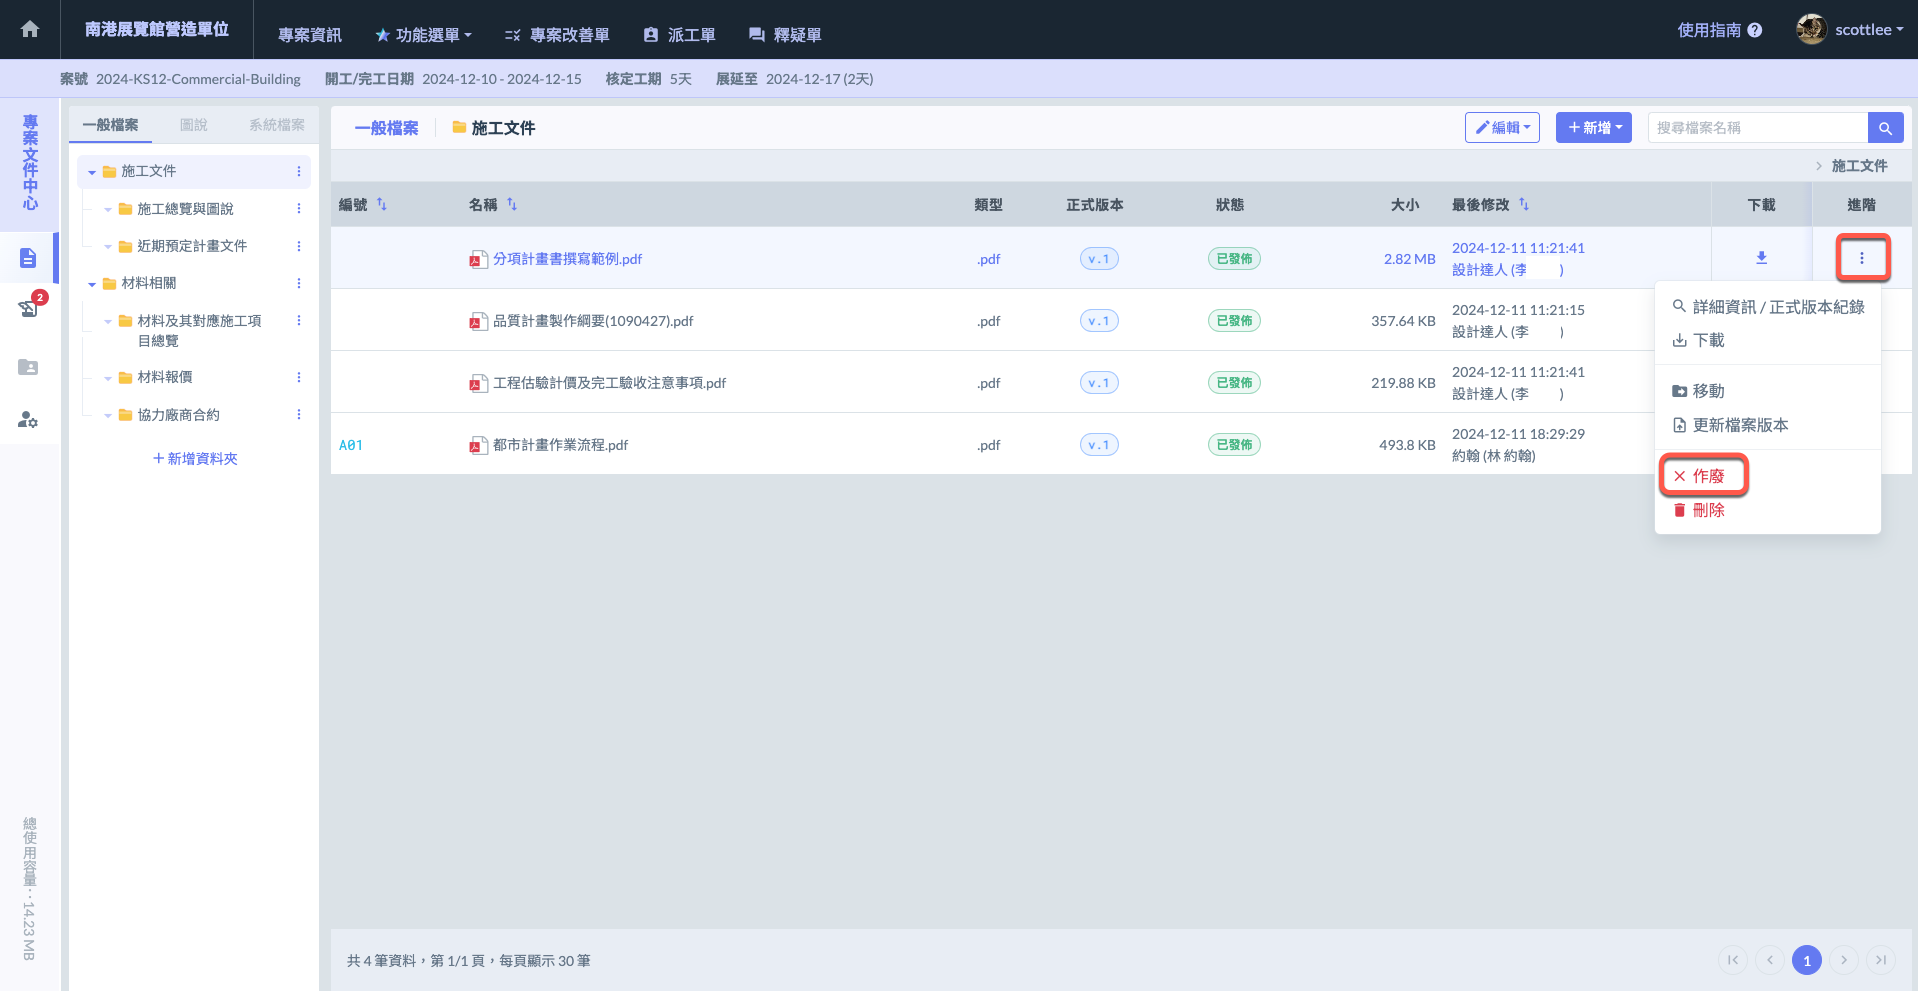Choose 更新檔案版本 in context menu

tap(1739, 425)
